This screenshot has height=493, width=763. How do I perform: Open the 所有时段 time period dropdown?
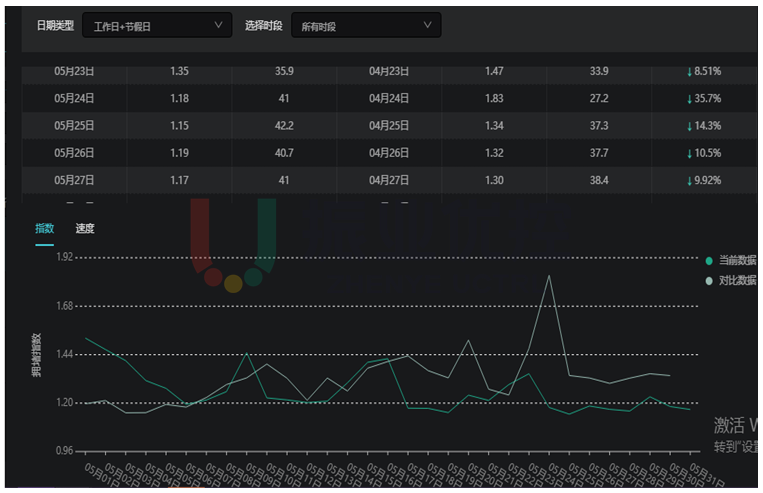(x=365, y=26)
